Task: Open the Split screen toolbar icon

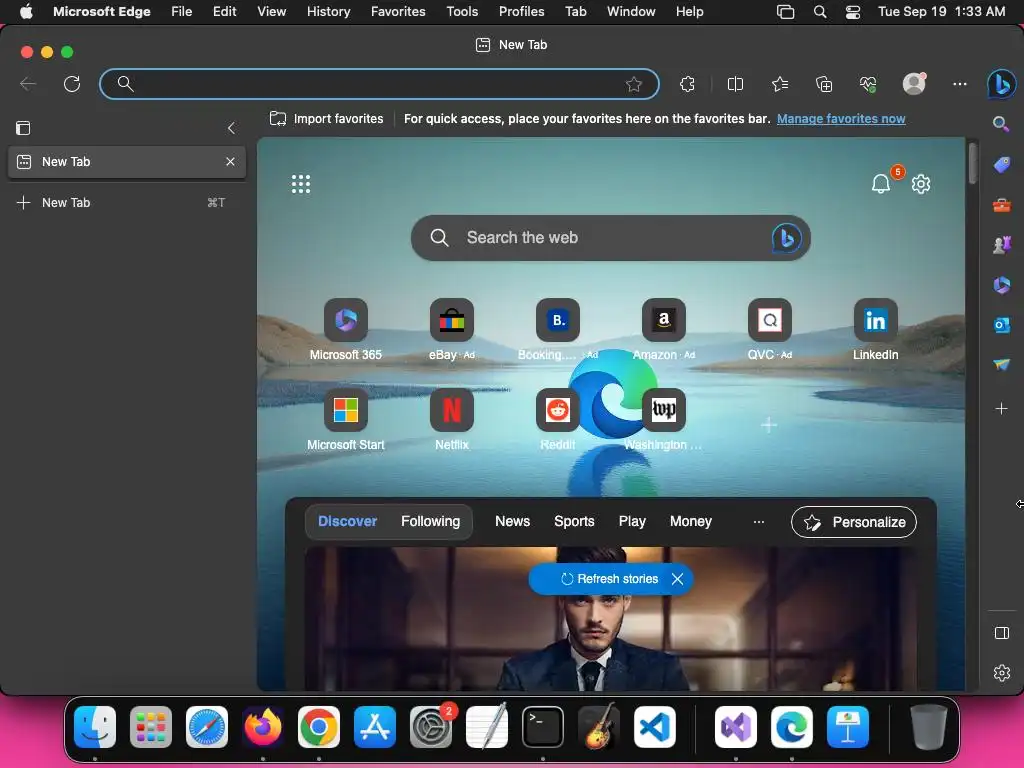Action: (735, 84)
